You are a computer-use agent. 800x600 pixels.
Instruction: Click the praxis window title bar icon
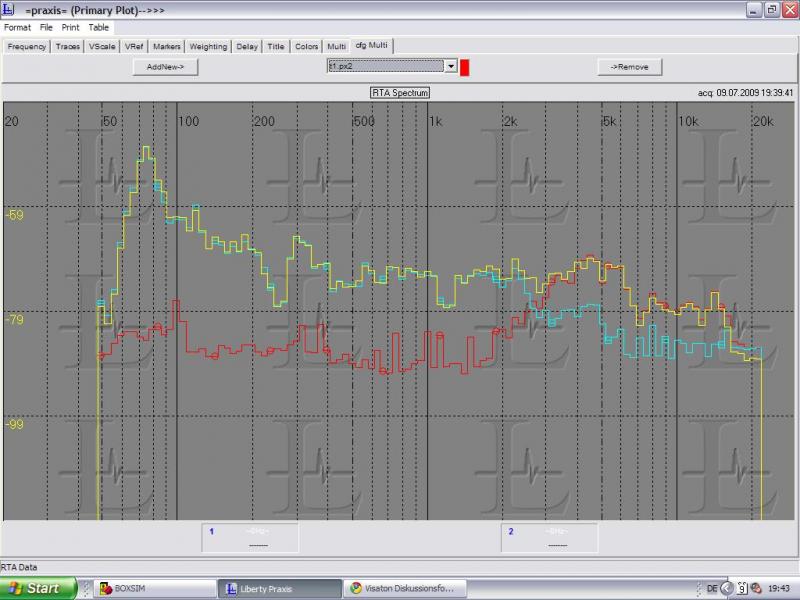point(8,9)
